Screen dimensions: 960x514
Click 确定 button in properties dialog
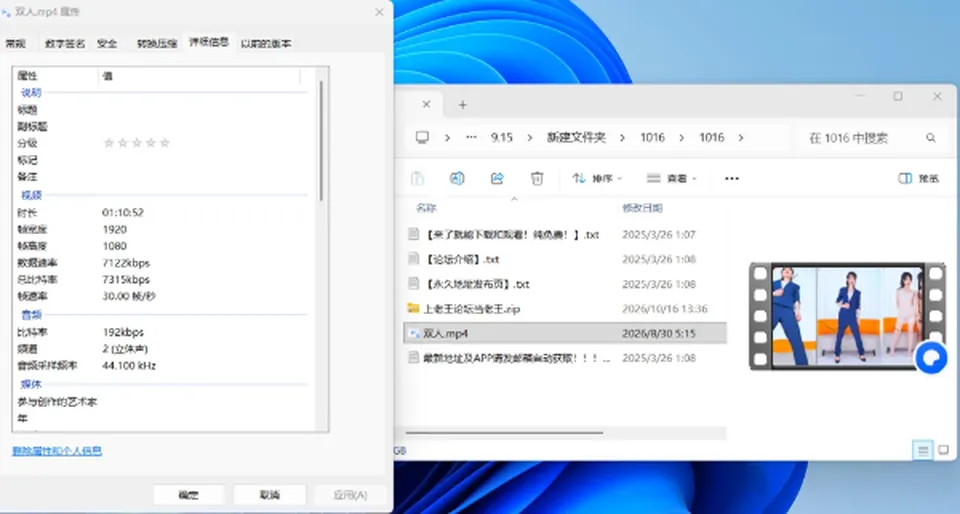click(x=189, y=494)
